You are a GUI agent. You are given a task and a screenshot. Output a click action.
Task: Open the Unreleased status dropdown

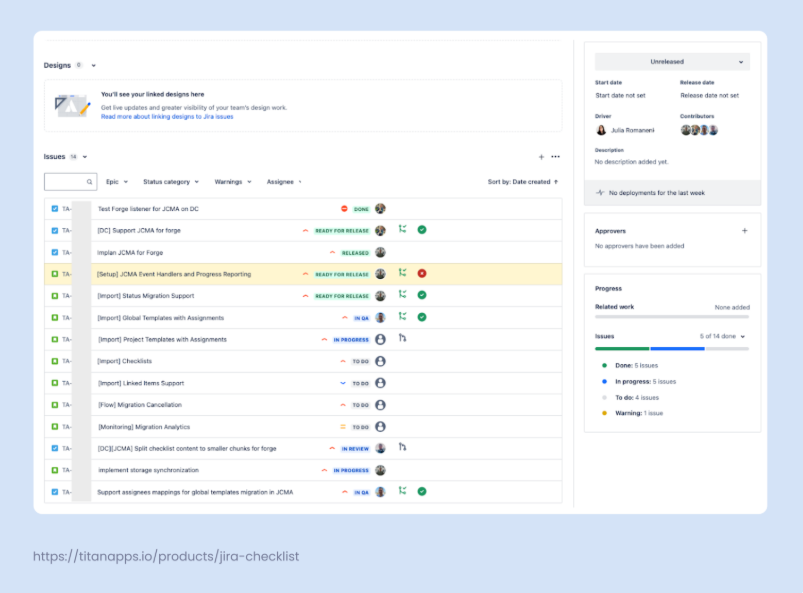pos(672,62)
